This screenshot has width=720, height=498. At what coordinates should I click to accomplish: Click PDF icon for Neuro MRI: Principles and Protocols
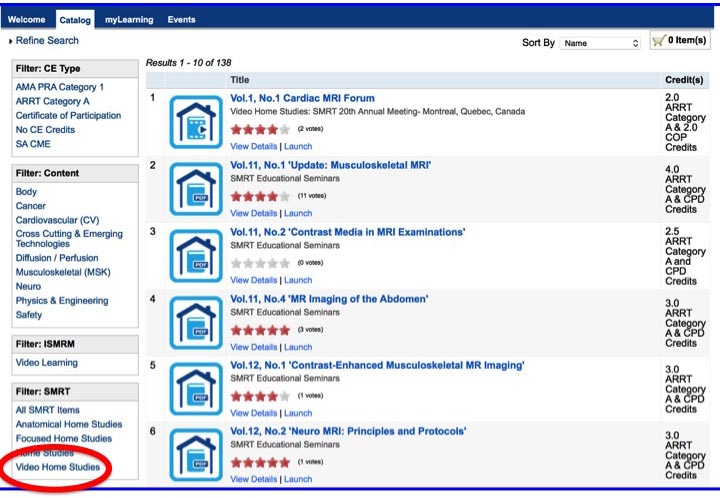click(x=195, y=455)
